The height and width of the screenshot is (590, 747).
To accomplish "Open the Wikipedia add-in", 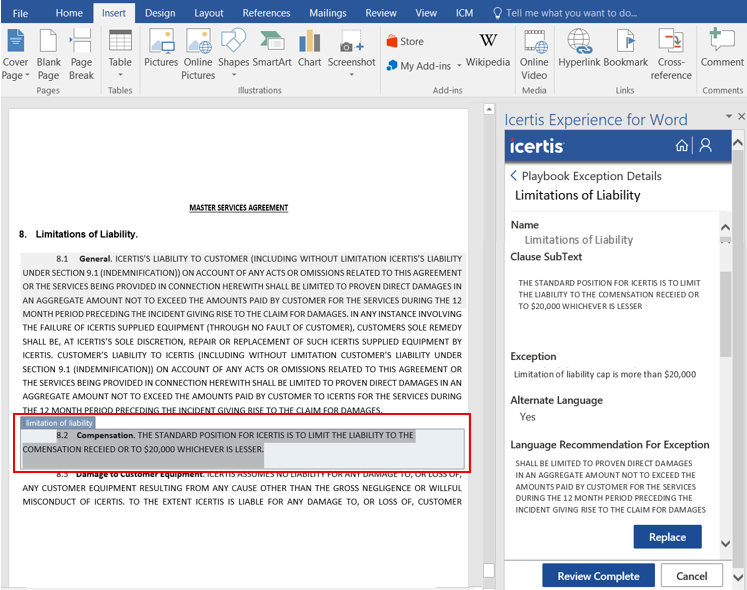I will tap(487, 49).
